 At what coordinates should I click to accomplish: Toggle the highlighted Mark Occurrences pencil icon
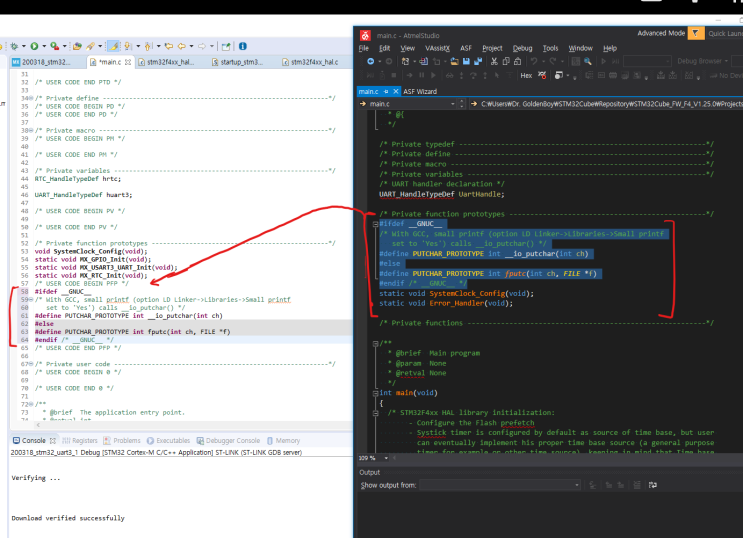coord(114,46)
